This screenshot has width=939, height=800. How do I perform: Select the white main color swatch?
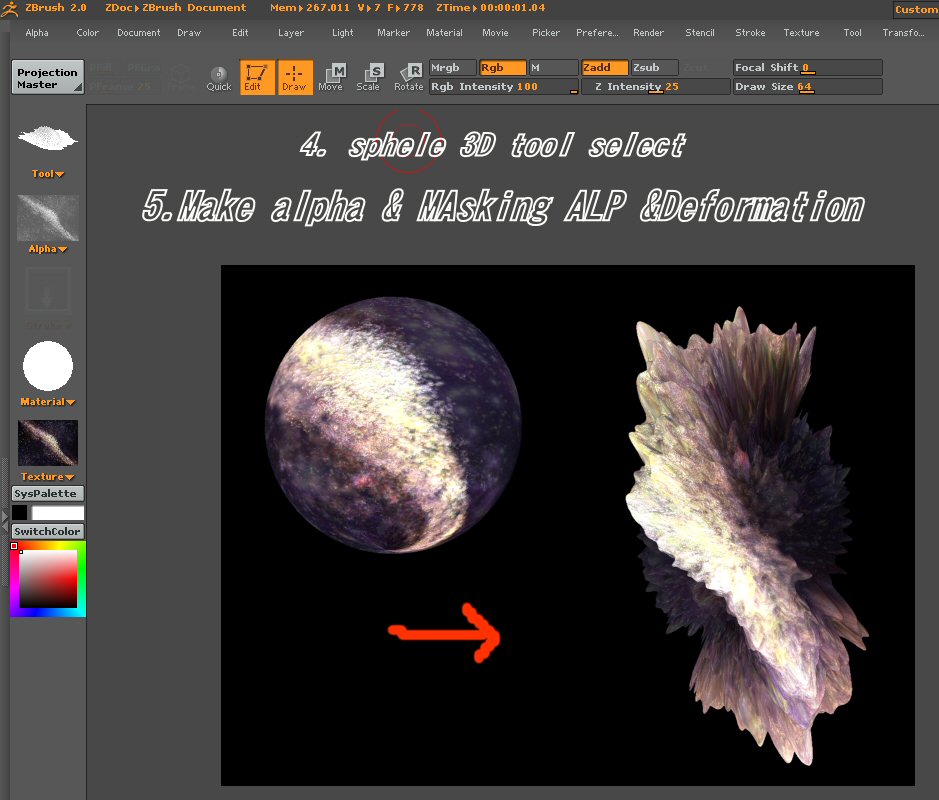57,513
